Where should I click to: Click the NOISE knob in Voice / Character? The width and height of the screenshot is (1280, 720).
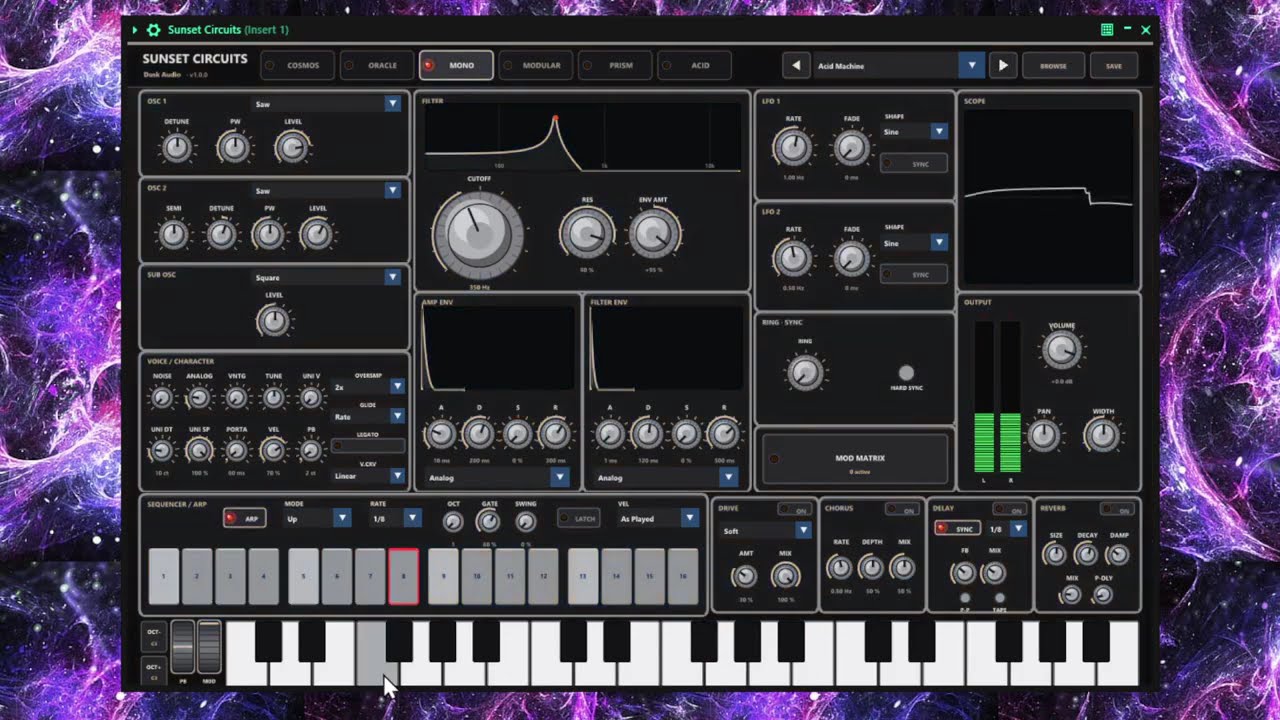[161, 398]
